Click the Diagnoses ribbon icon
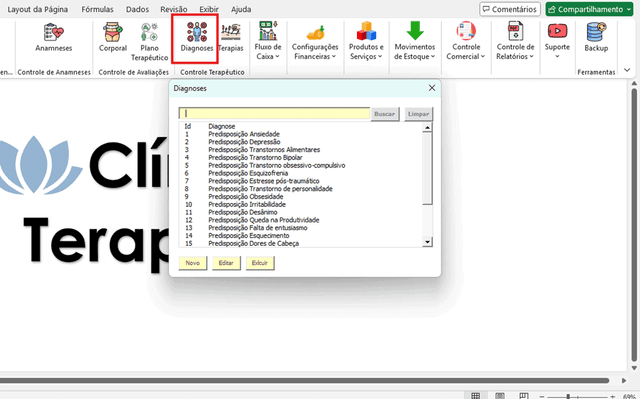The height and width of the screenshot is (399, 640). [197, 37]
